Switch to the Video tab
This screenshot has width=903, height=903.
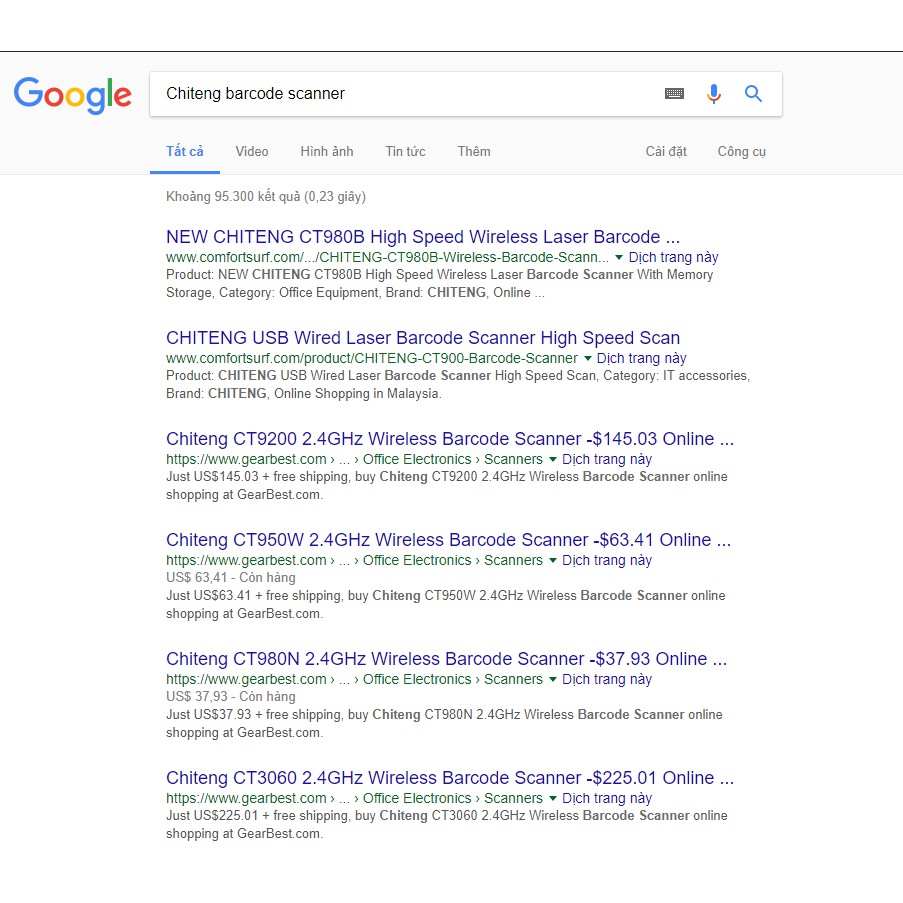click(x=252, y=152)
